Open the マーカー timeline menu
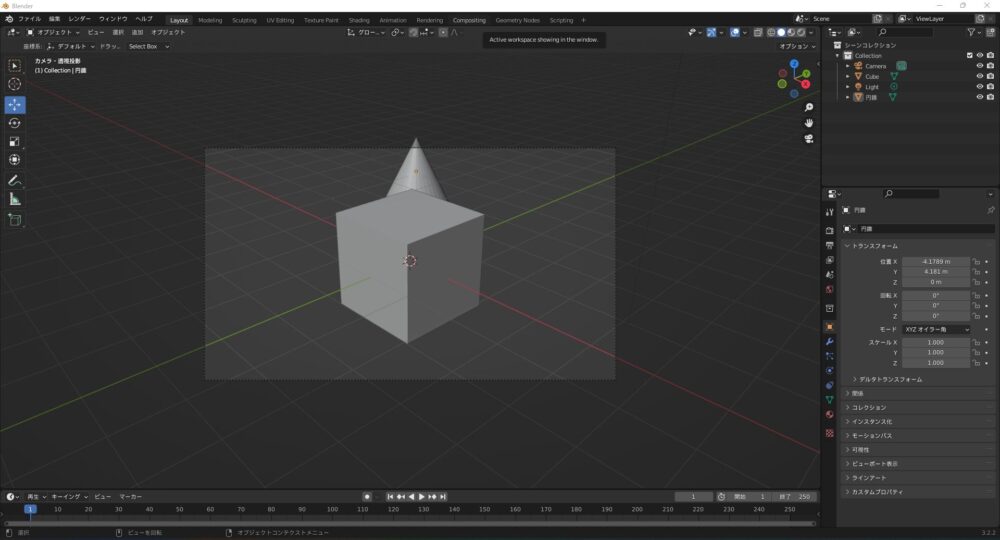The width and height of the screenshot is (1000, 540). (130, 497)
